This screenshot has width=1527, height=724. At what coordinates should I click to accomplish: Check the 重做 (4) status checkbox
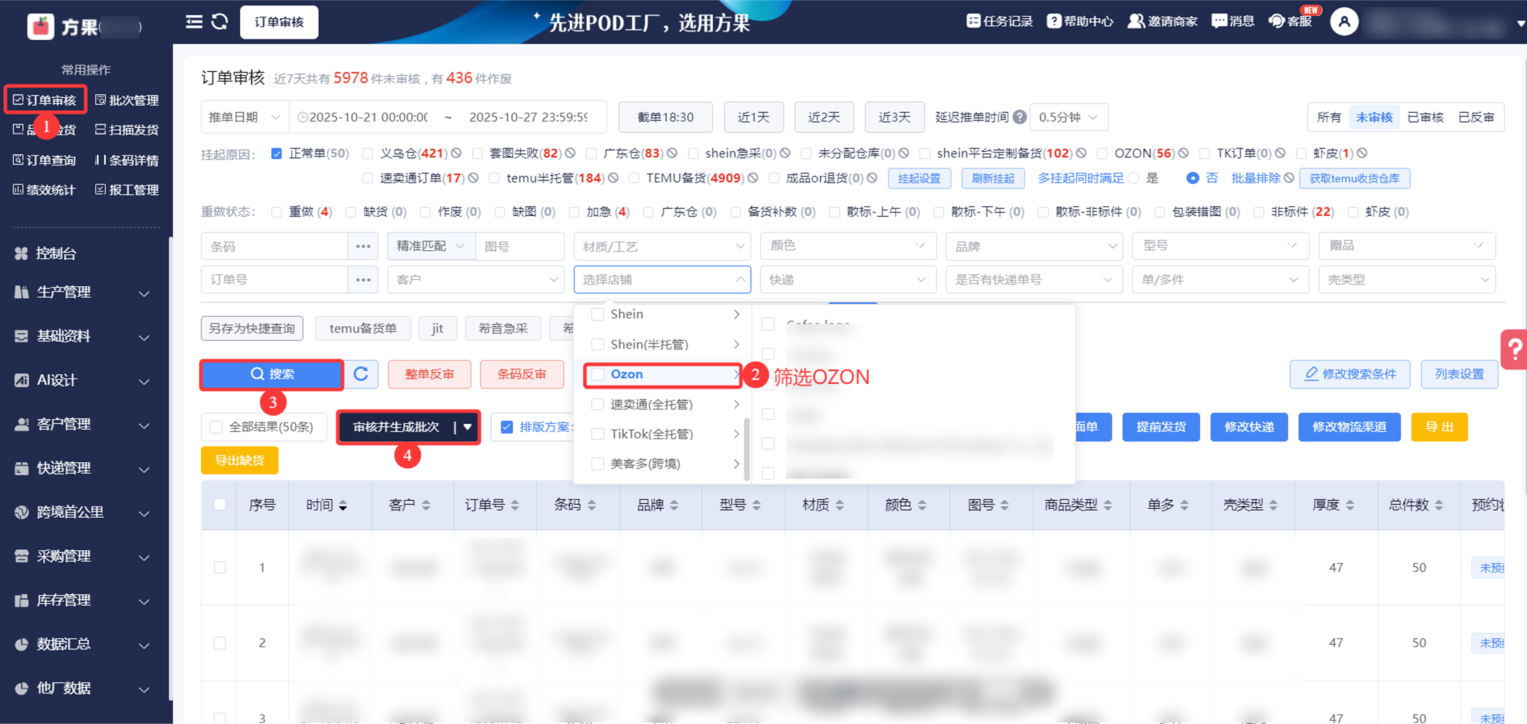point(277,212)
